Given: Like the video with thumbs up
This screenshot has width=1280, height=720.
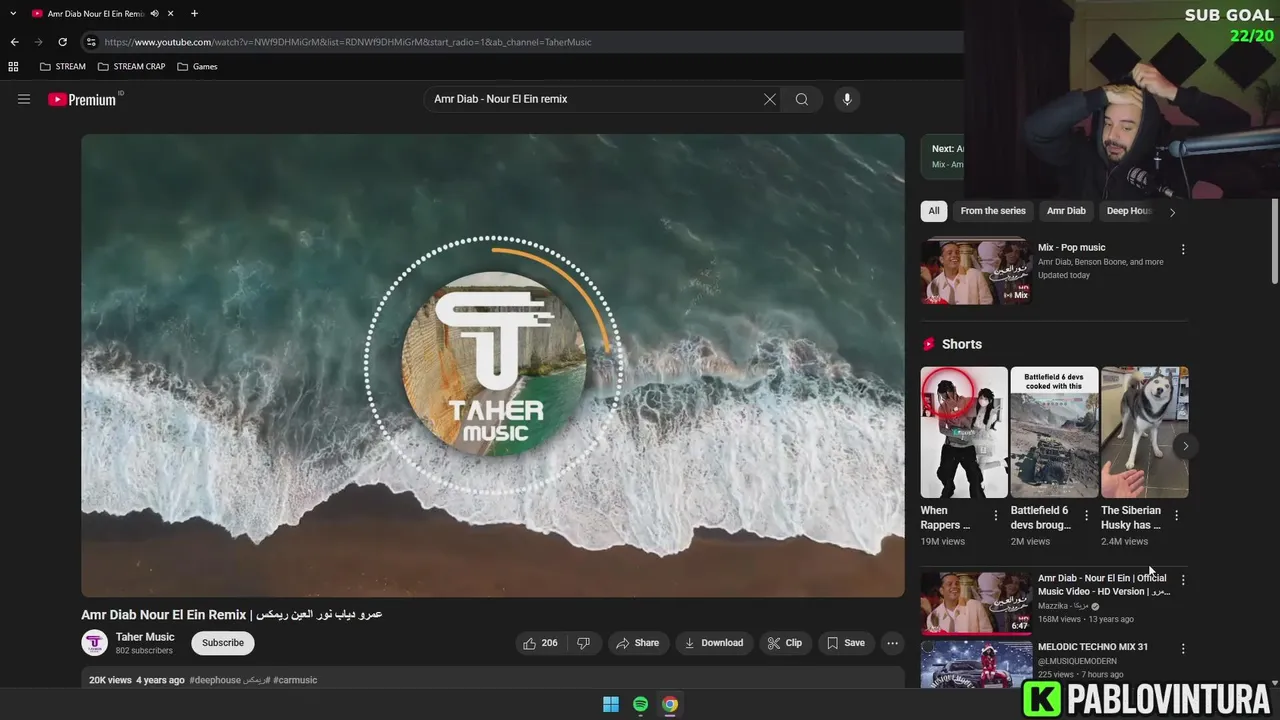Looking at the screenshot, I should [x=541, y=643].
